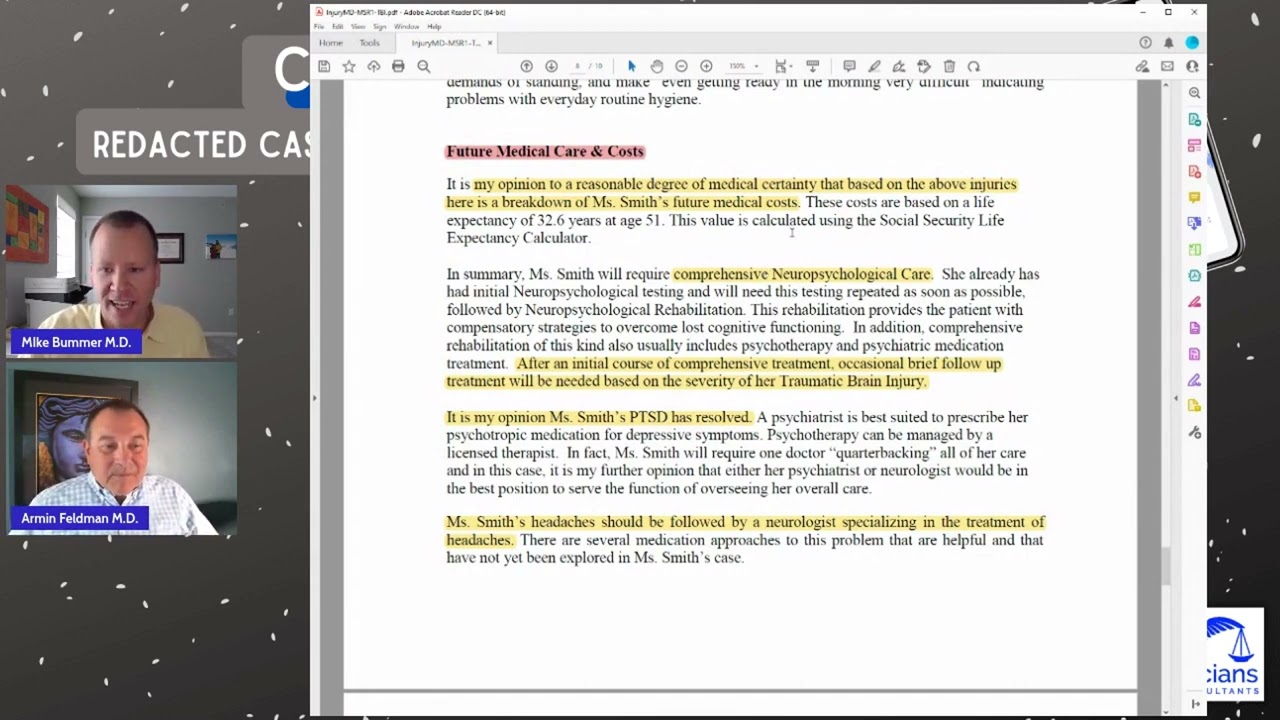Select Mike Bummer M.D. video thumbnail
Viewport: 1280px width, 720px height.
122,271
